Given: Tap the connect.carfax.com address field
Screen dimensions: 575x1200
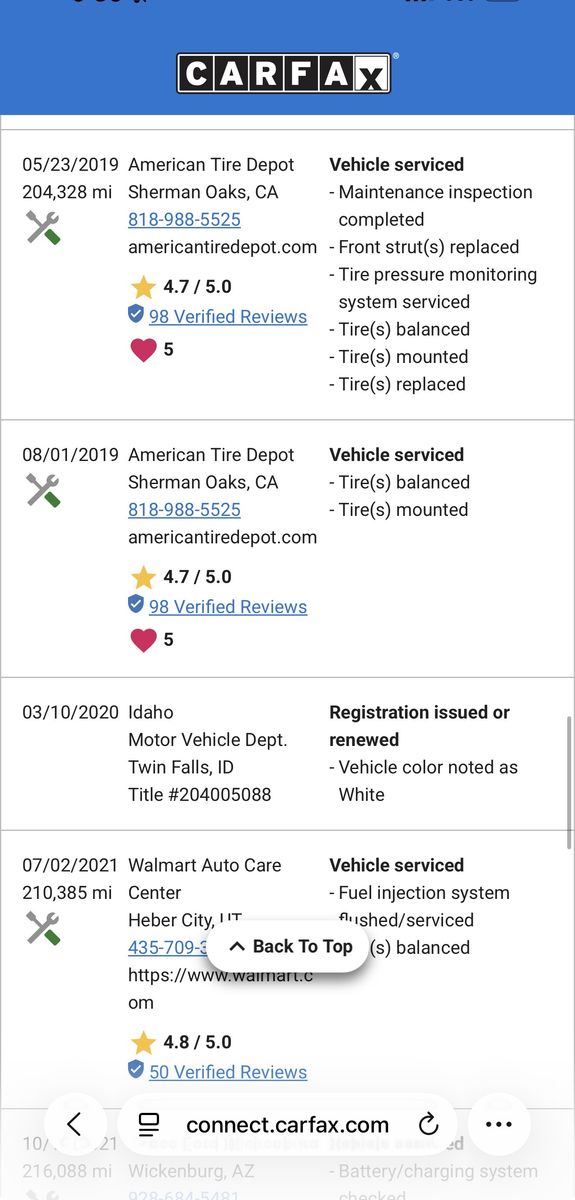Looking at the screenshot, I should 287,1124.
